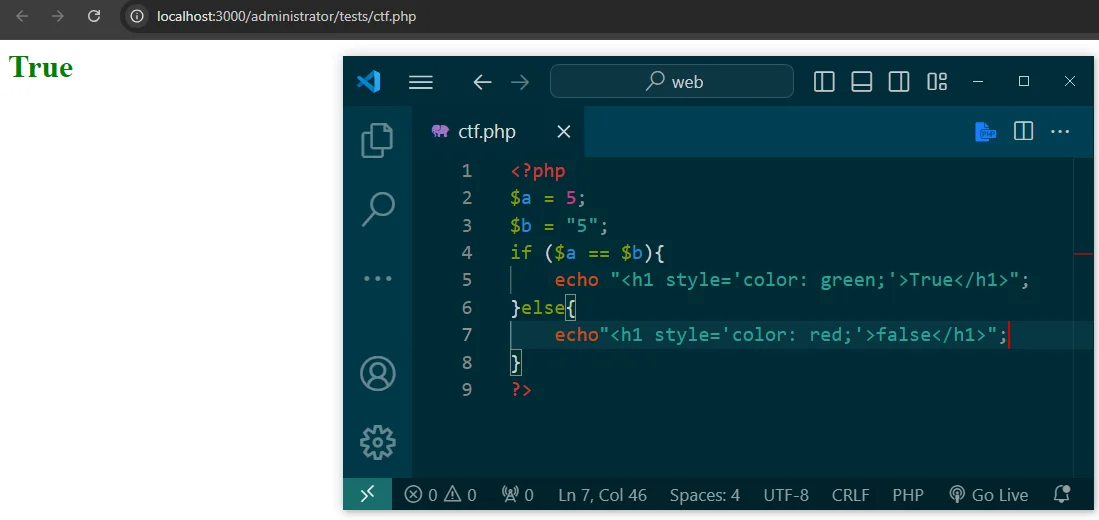Customize editor layout
This screenshot has width=1099, height=520.
click(x=937, y=82)
